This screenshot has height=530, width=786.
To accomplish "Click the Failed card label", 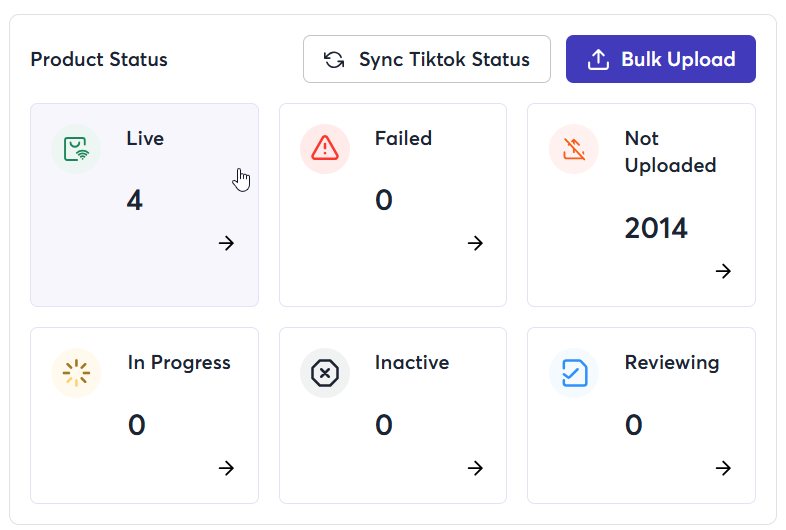I will (x=404, y=138).
